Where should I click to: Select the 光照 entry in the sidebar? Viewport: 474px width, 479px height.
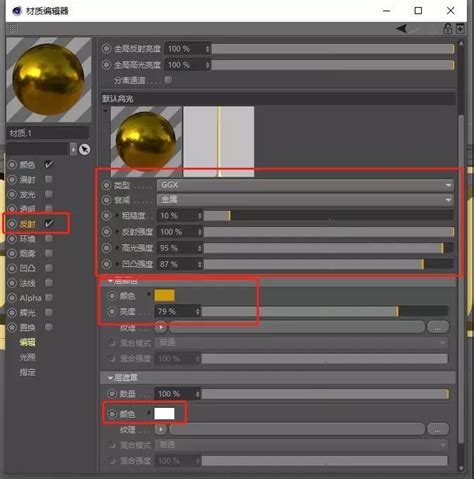(27, 357)
